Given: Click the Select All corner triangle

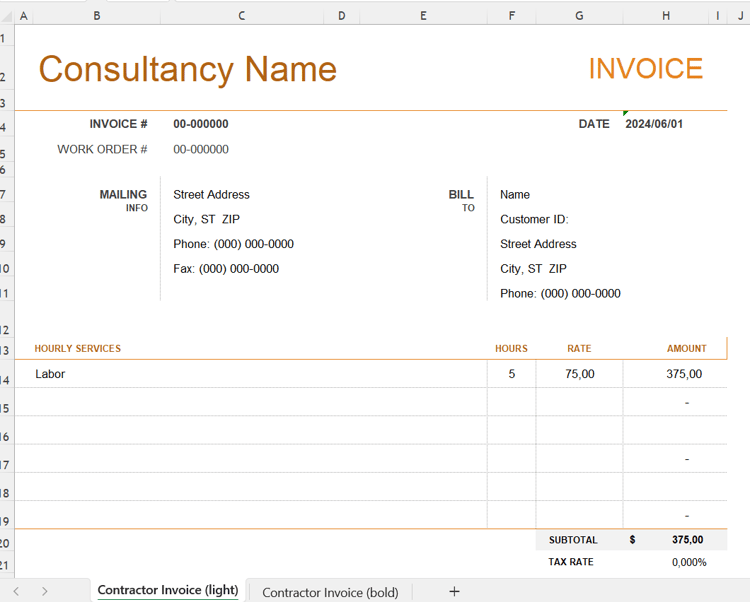Looking at the screenshot, I should (7, 16).
